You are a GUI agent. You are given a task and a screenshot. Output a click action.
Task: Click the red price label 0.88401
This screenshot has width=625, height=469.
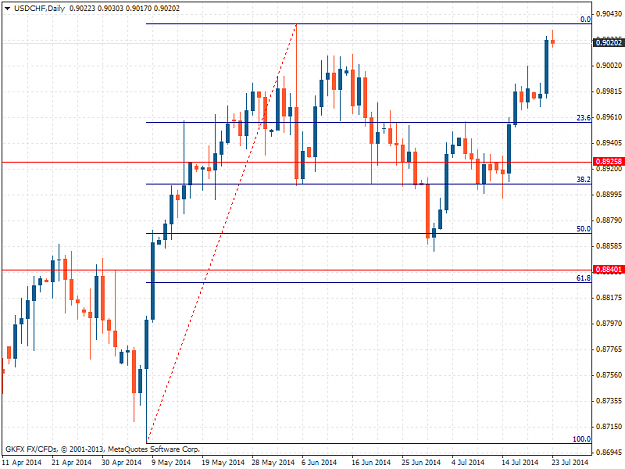pos(609,270)
